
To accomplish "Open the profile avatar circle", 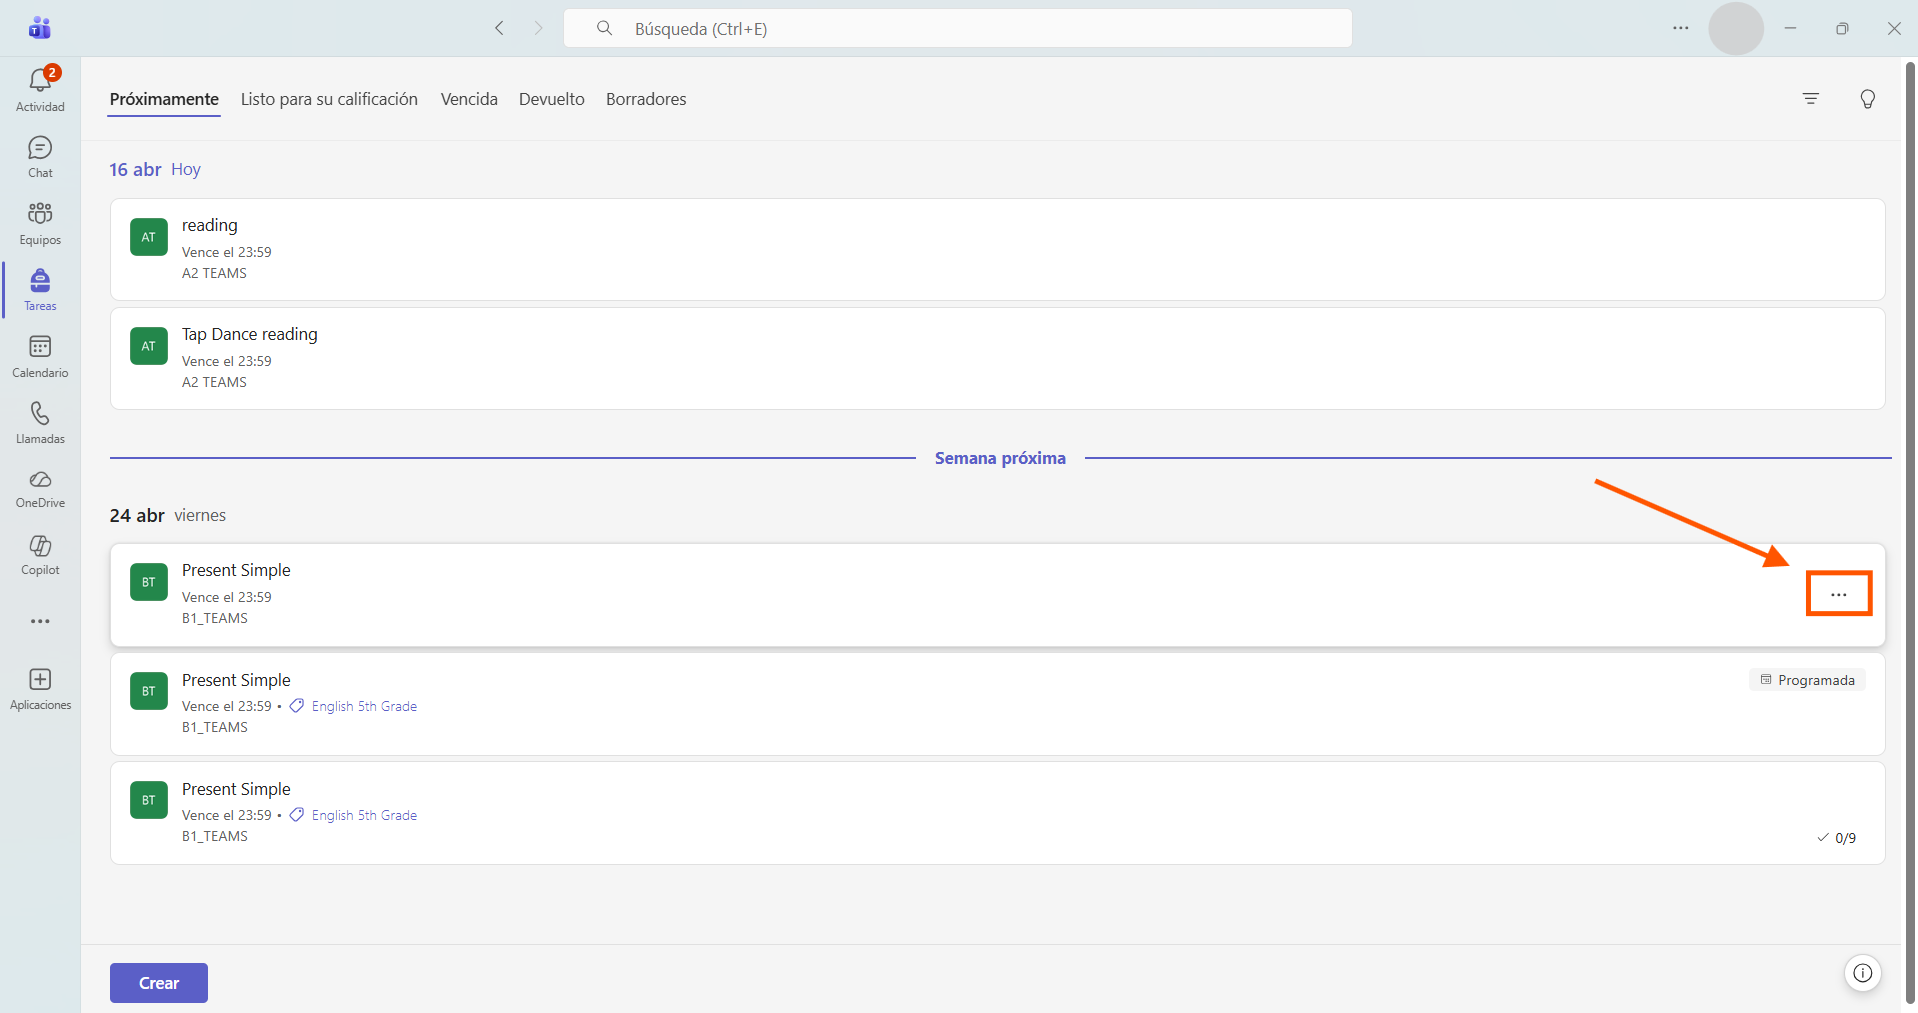I will tap(1736, 28).
